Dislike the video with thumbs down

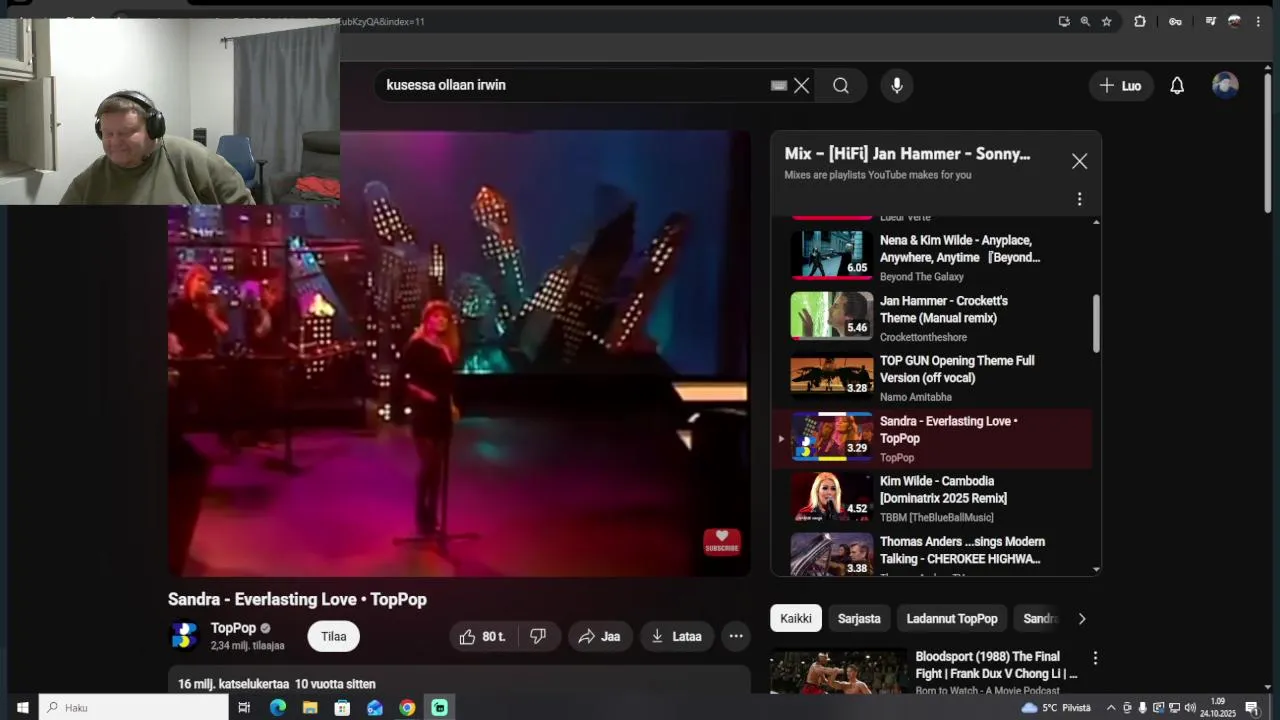tap(538, 637)
